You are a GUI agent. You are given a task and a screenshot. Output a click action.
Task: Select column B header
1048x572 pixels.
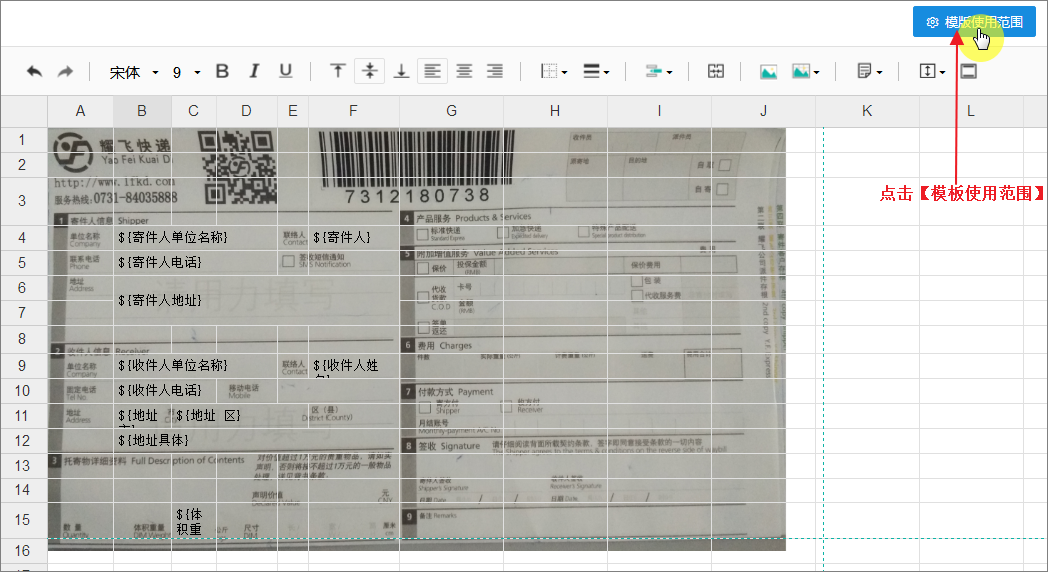142,111
